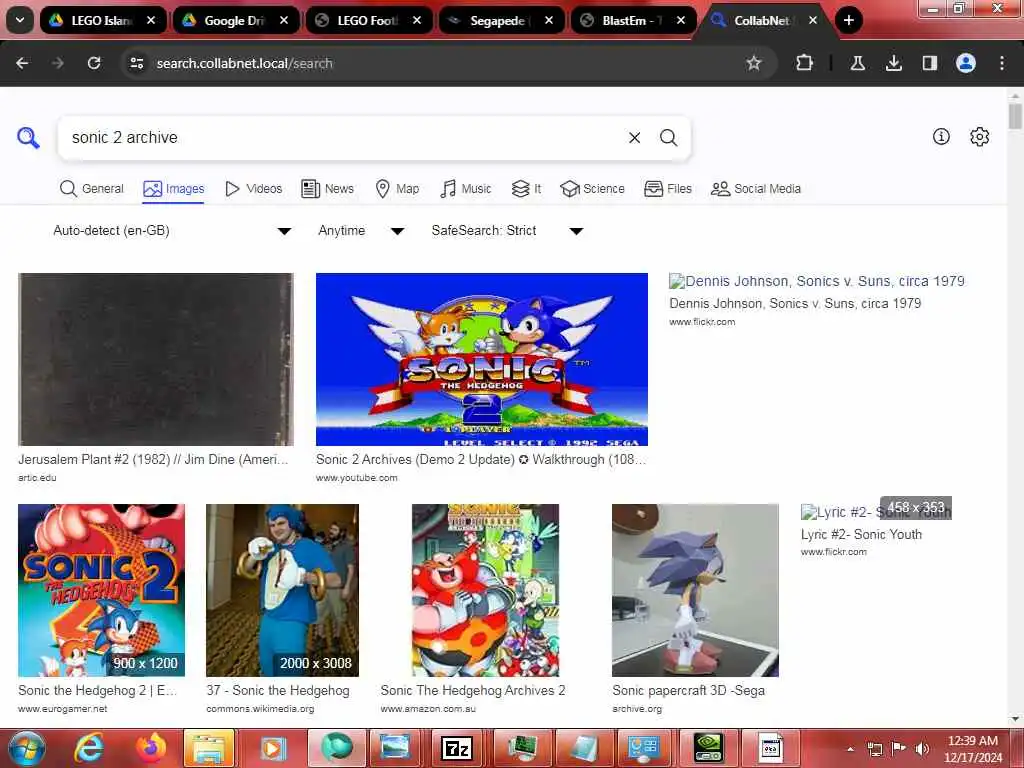Open search preferences gear icon

pos(980,136)
